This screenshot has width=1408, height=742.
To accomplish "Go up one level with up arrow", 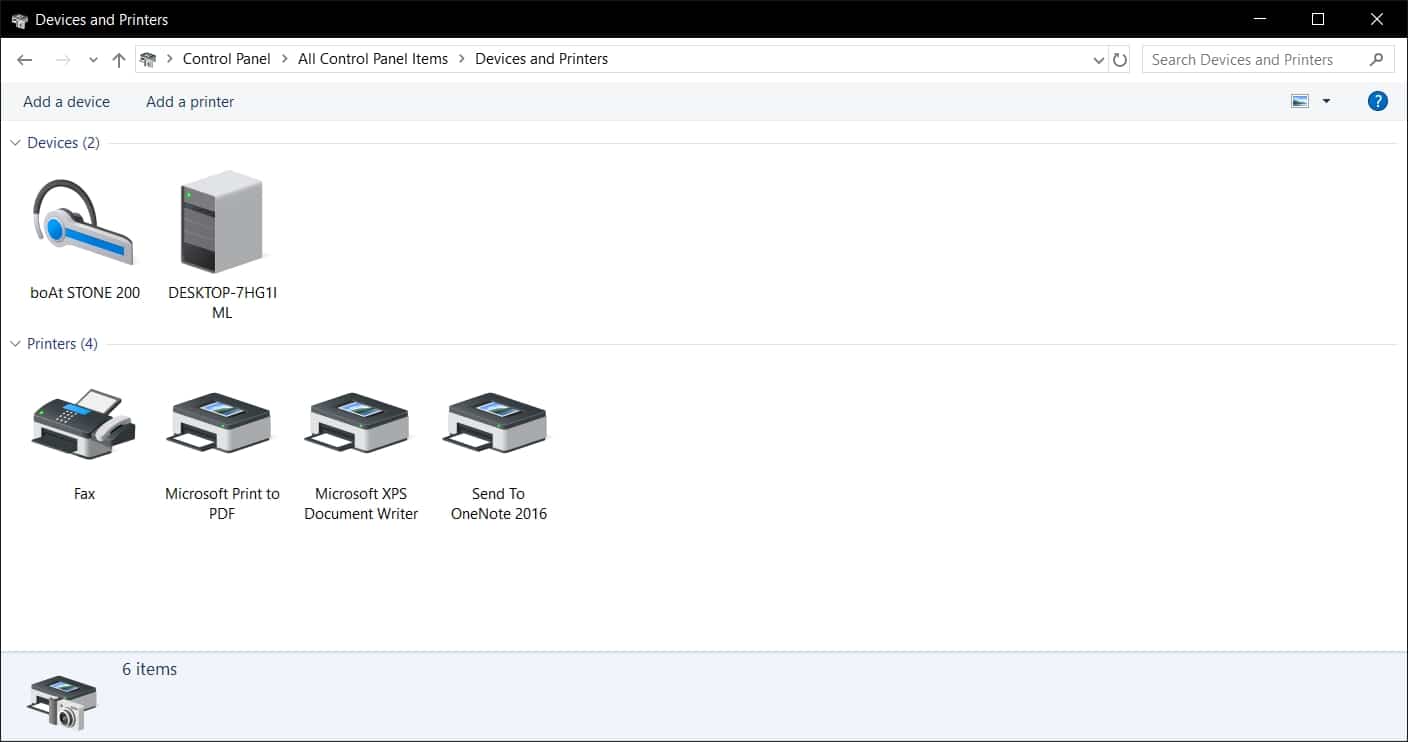I will click(x=119, y=60).
